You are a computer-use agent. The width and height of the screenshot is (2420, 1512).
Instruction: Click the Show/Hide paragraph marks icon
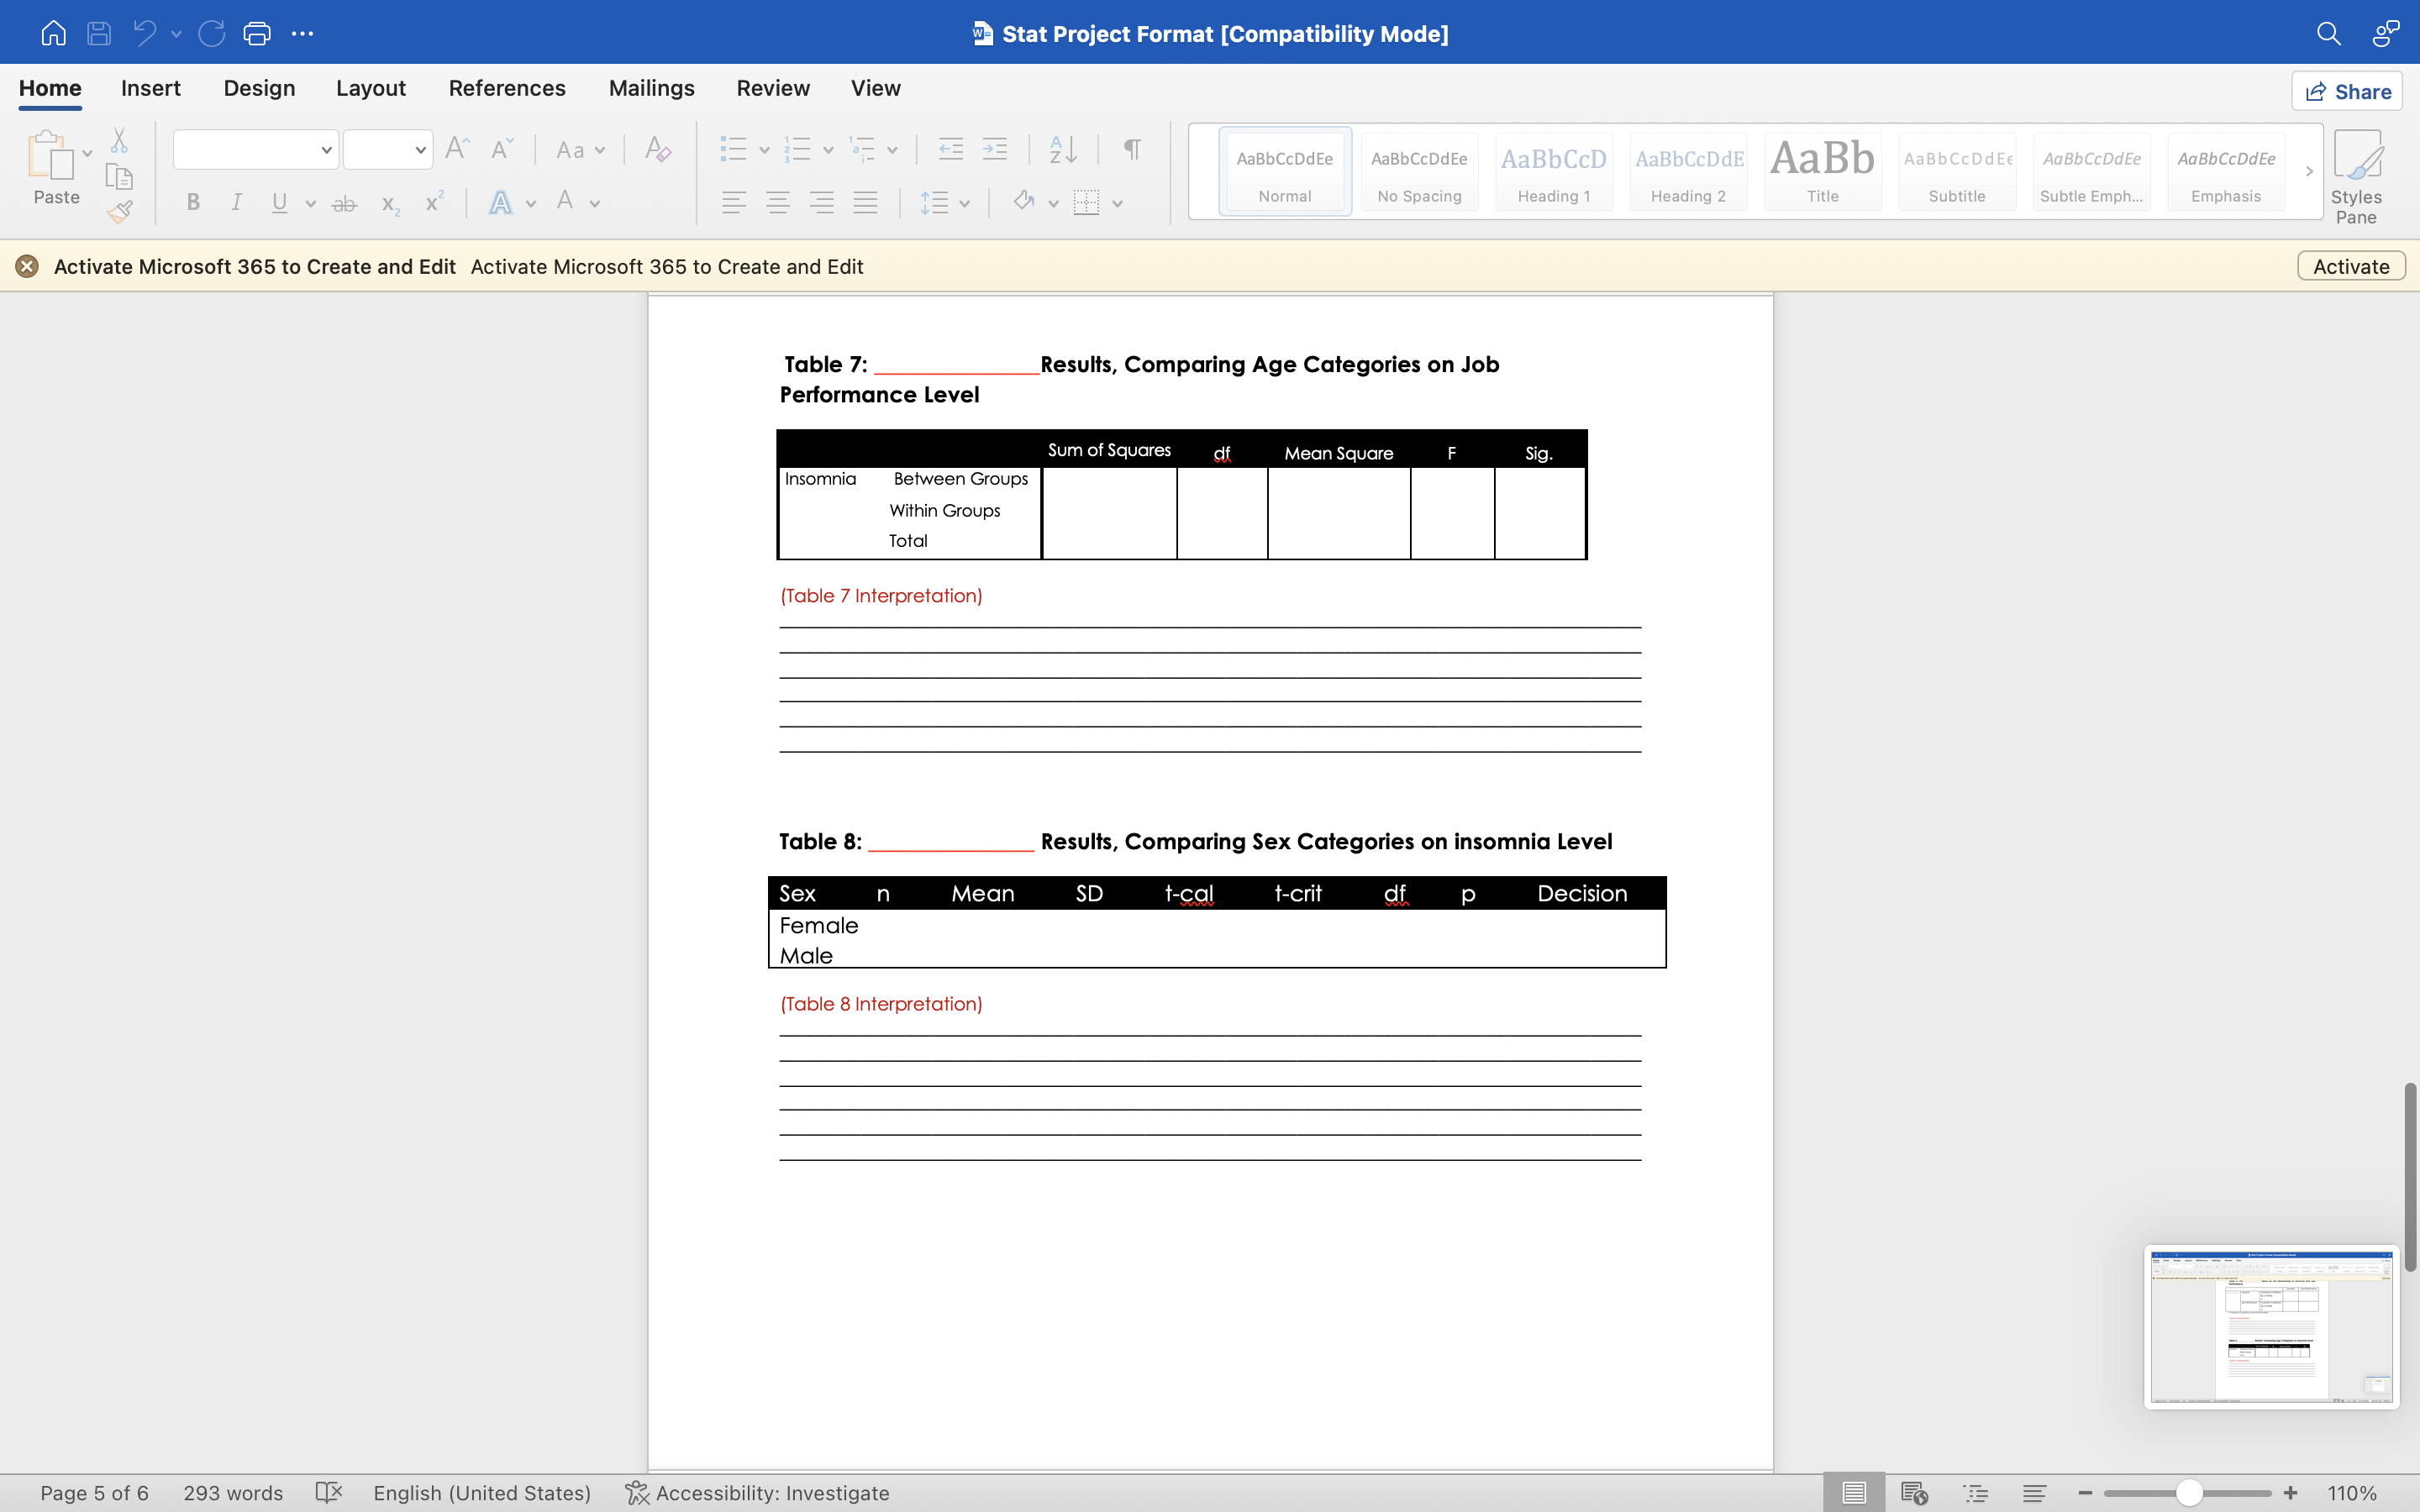(1132, 149)
